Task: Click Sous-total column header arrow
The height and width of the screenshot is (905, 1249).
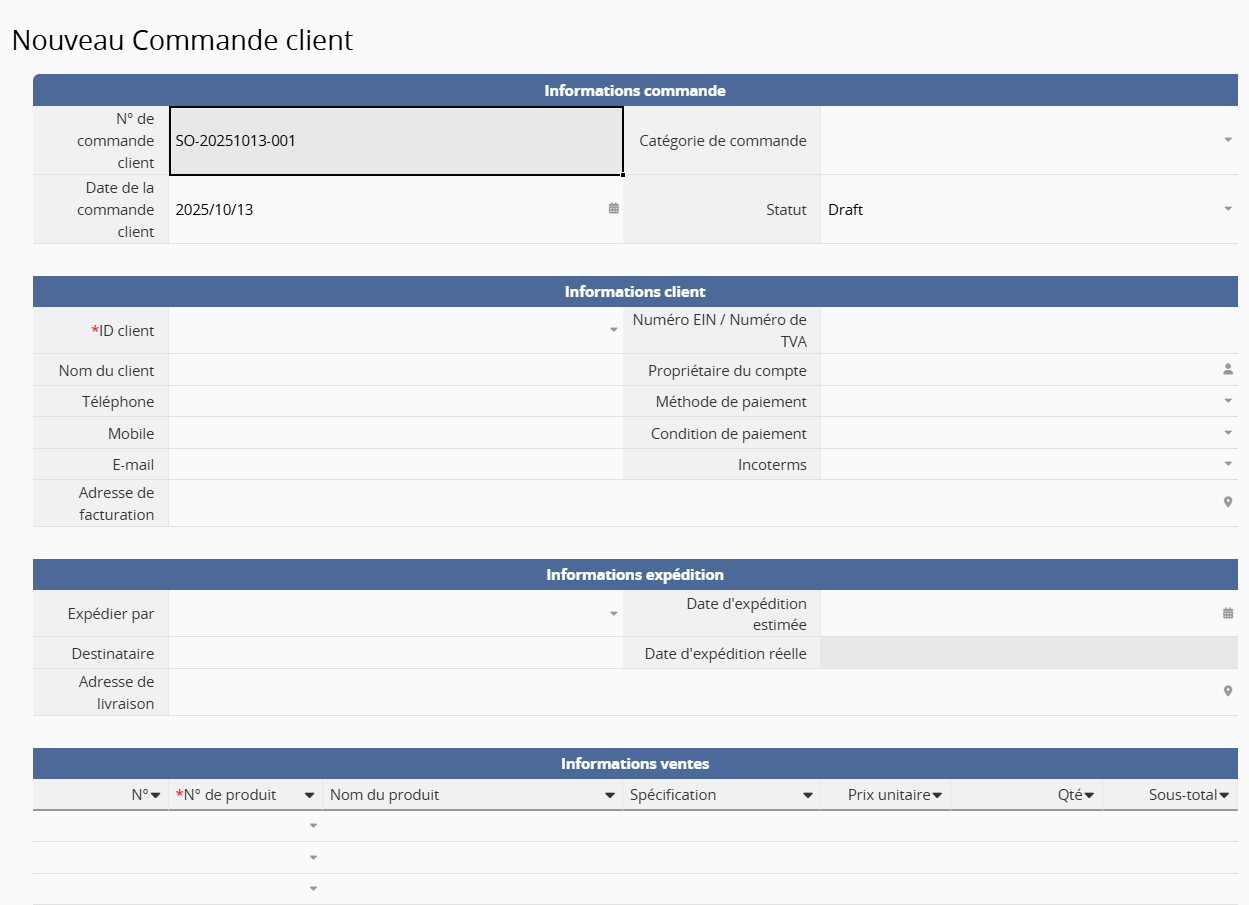Action: pyautogui.click(x=1224, y=795)
